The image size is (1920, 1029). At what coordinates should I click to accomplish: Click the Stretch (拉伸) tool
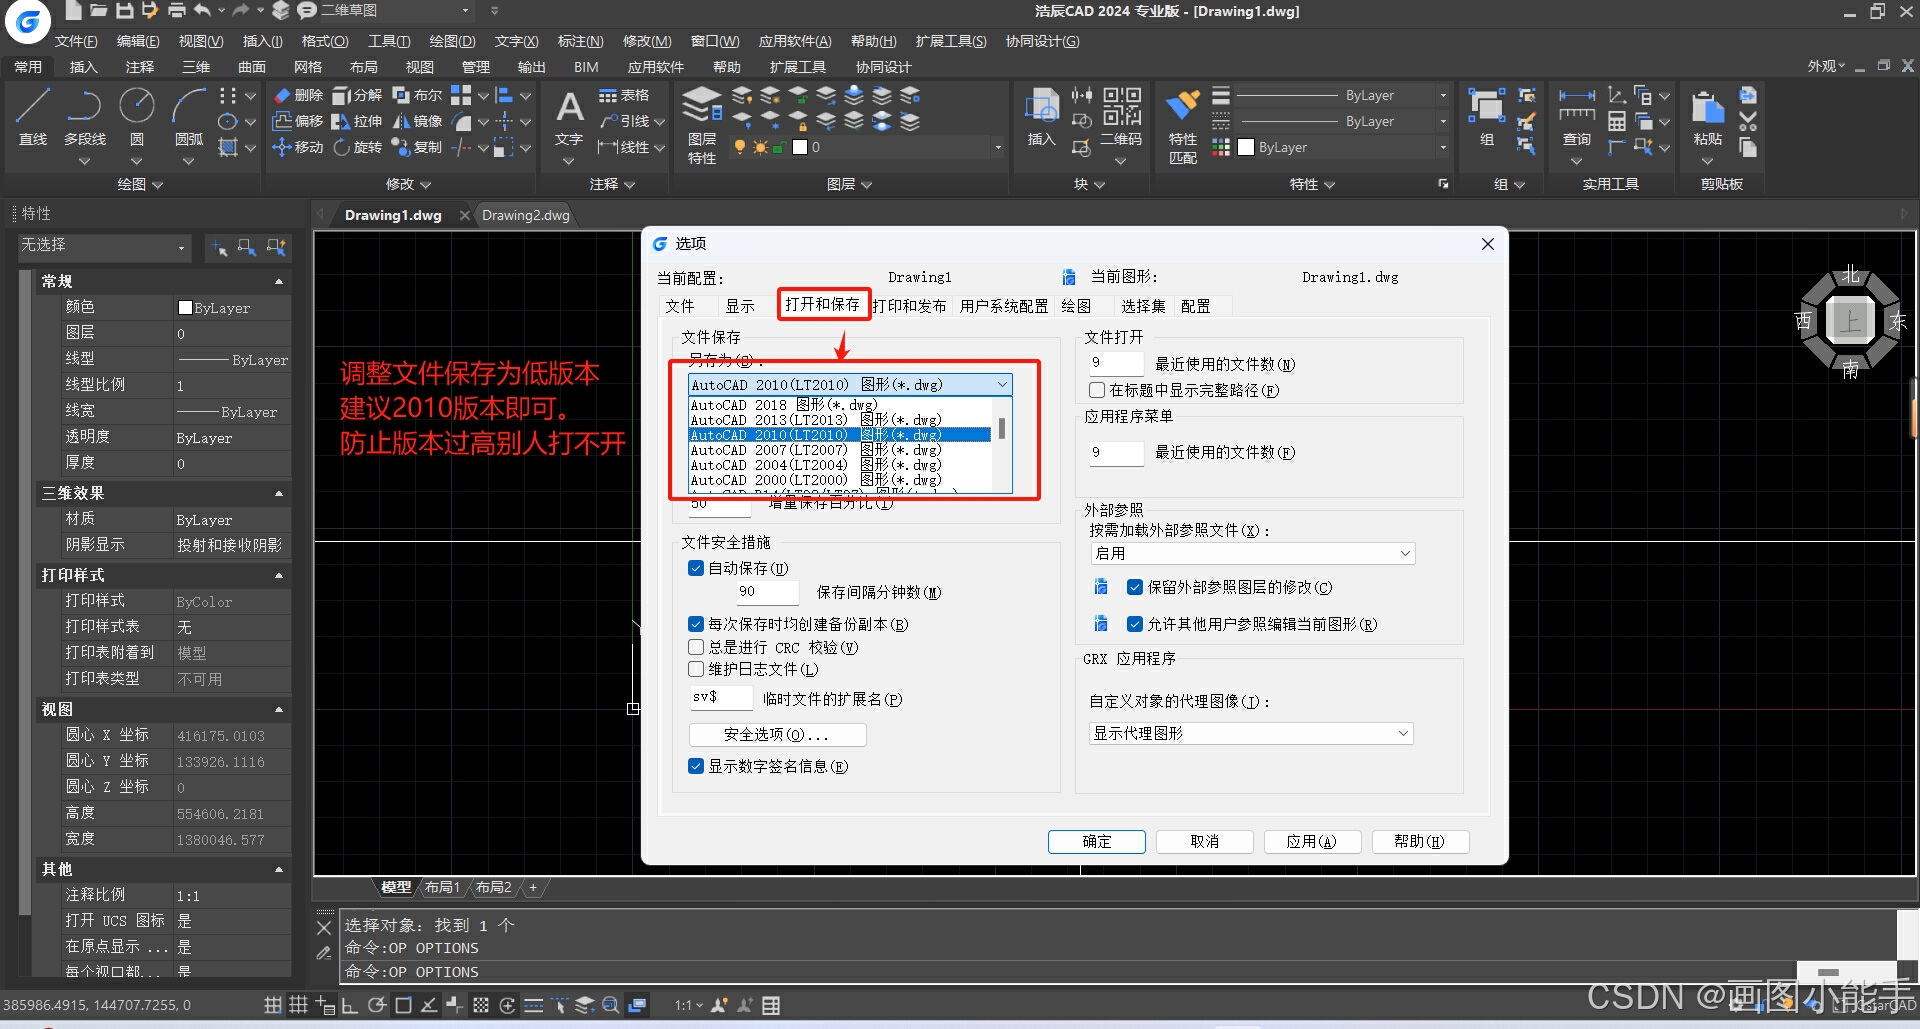coord(357,121)
